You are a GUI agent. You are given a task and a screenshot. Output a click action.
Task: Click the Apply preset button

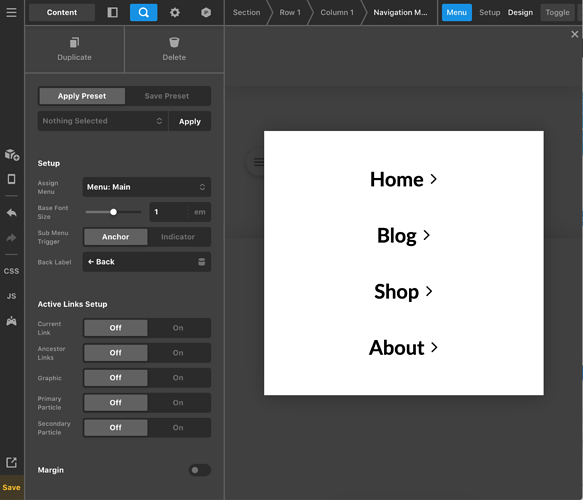click(190, 121)
